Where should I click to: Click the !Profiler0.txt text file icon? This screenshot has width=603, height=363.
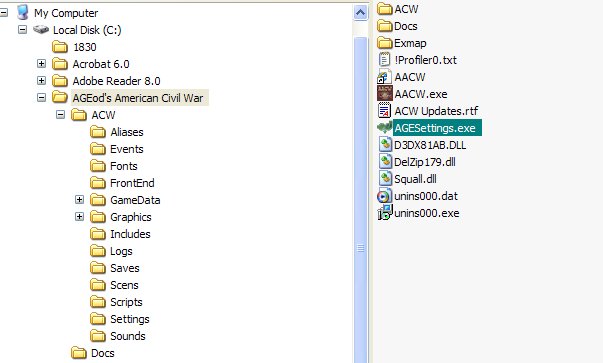tap(385, 60)
